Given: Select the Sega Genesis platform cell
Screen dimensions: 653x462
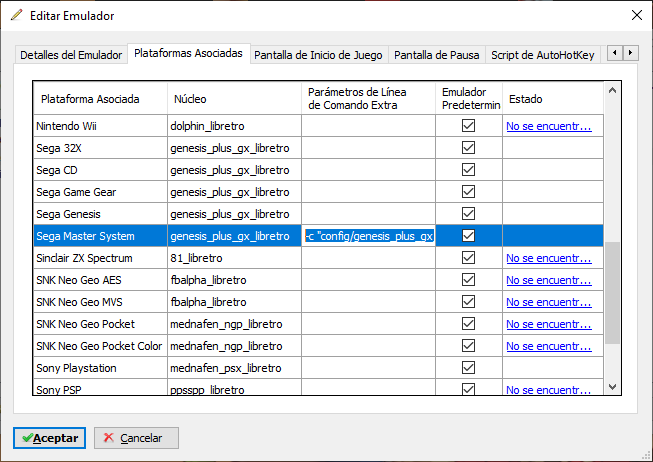Looking at the screenshot, I should point(100,214).
